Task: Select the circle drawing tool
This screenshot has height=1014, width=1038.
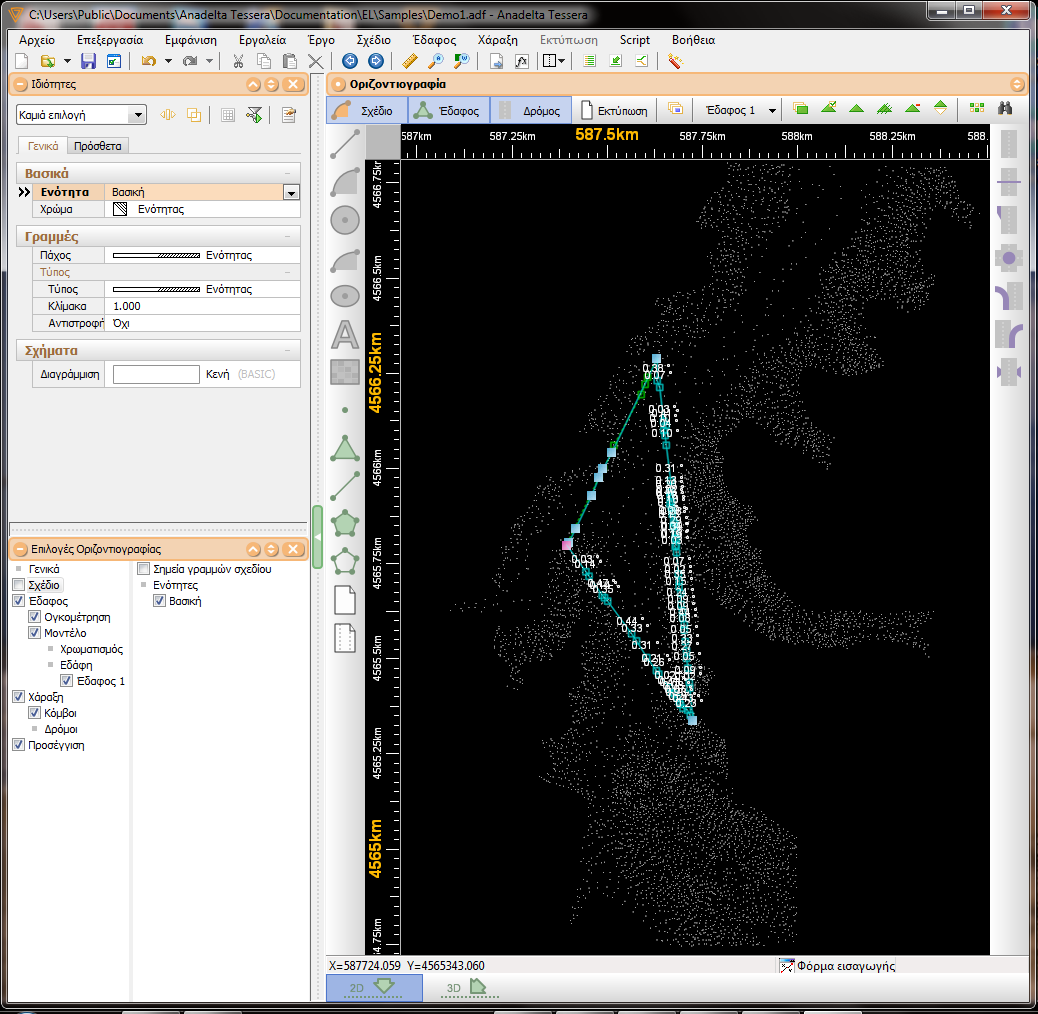Action: 345,220
